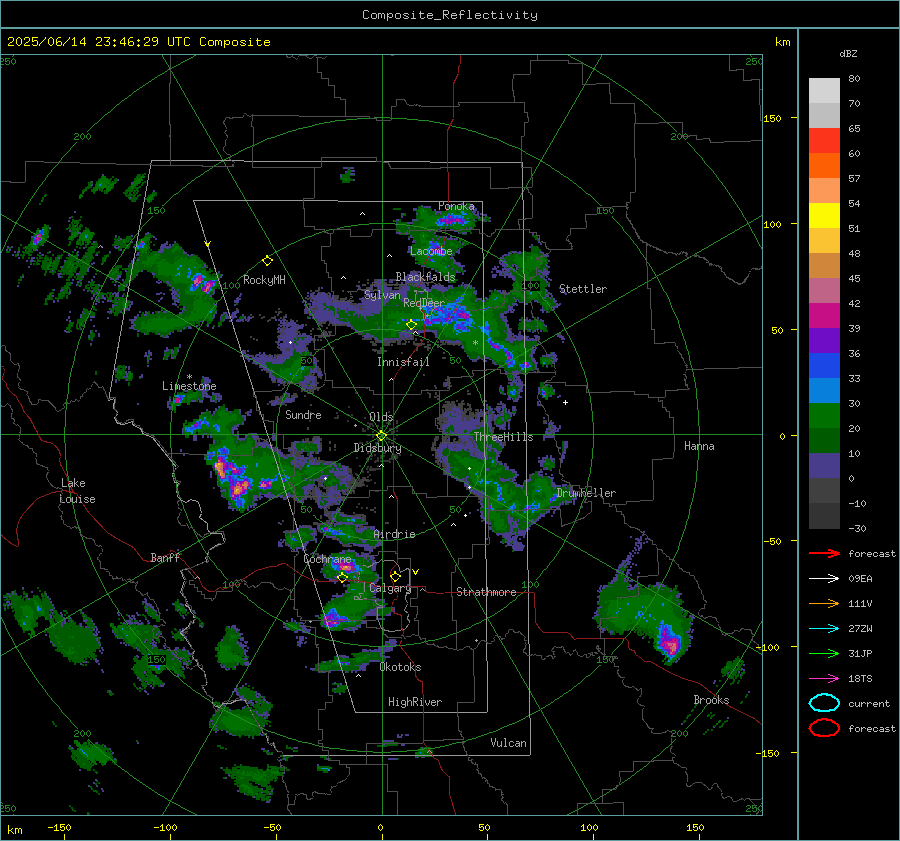Click the Cochrane label
Viewport: 900px width, 841px height.
[327, 559]
